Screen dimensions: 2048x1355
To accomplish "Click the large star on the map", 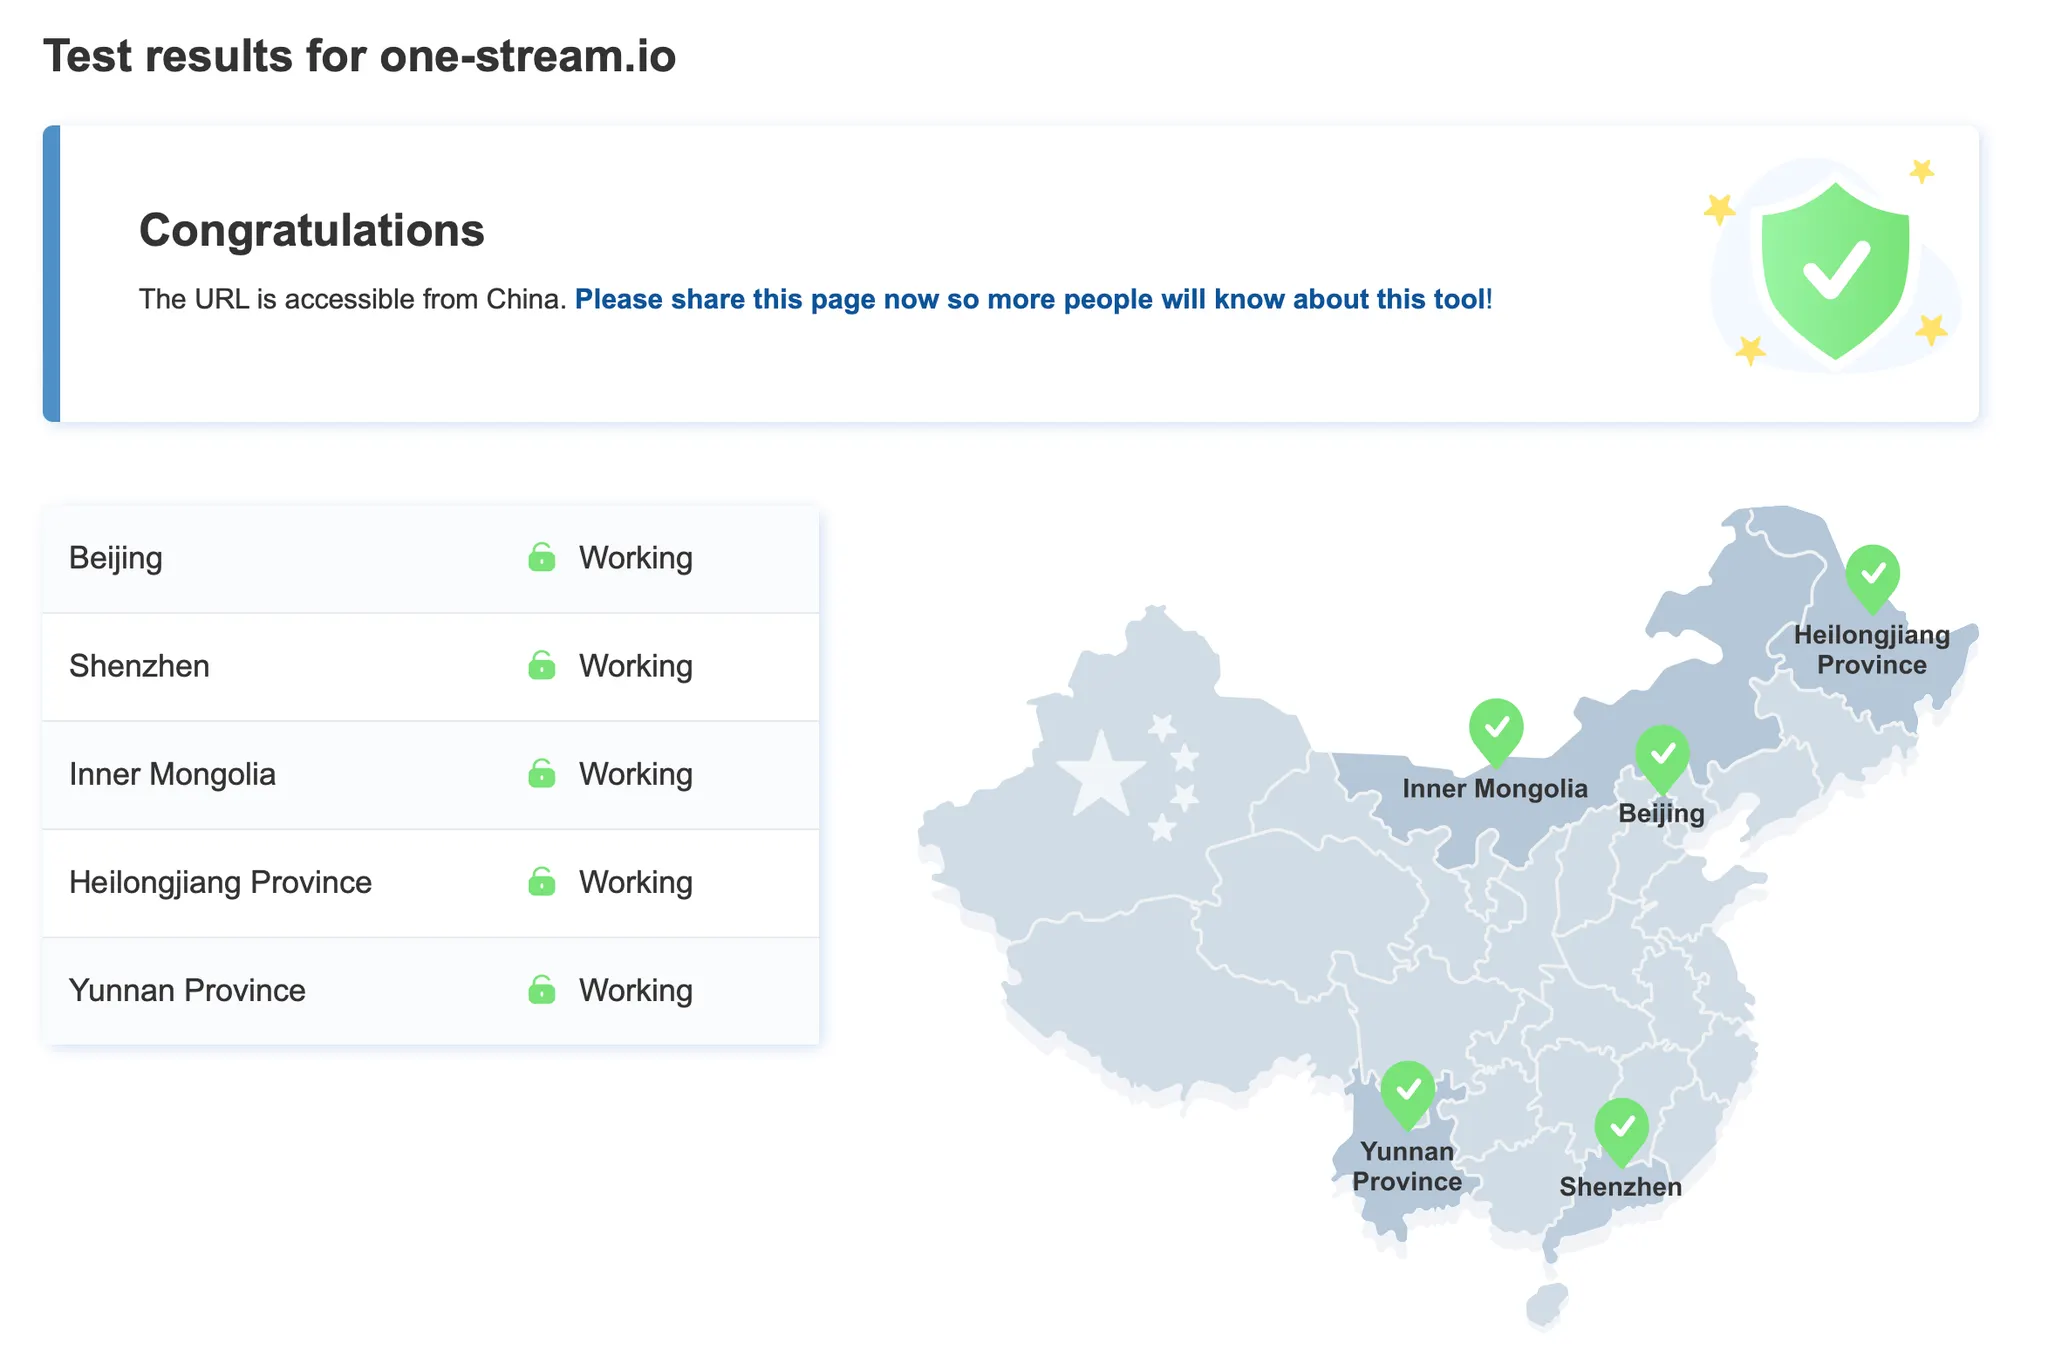I will pos(1101,775).
